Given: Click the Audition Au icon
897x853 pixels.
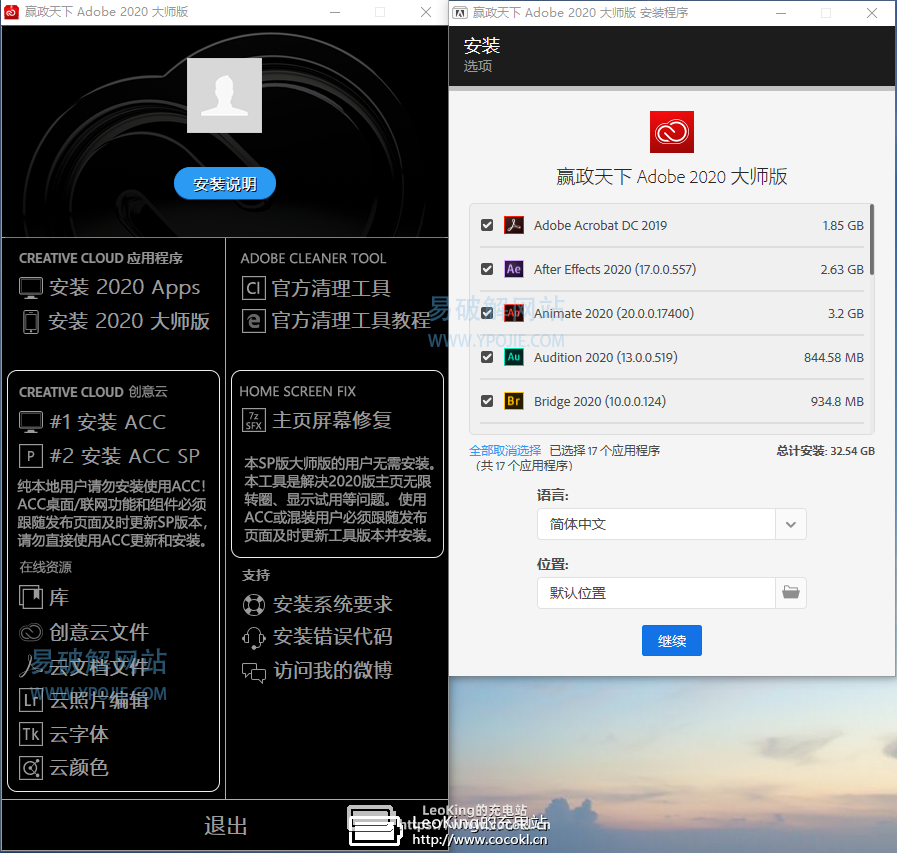Looking at the screenshot, I should [514, 357].
